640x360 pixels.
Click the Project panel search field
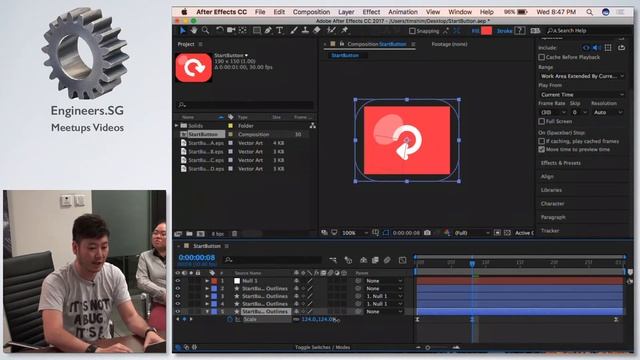[x=245, y=105]
